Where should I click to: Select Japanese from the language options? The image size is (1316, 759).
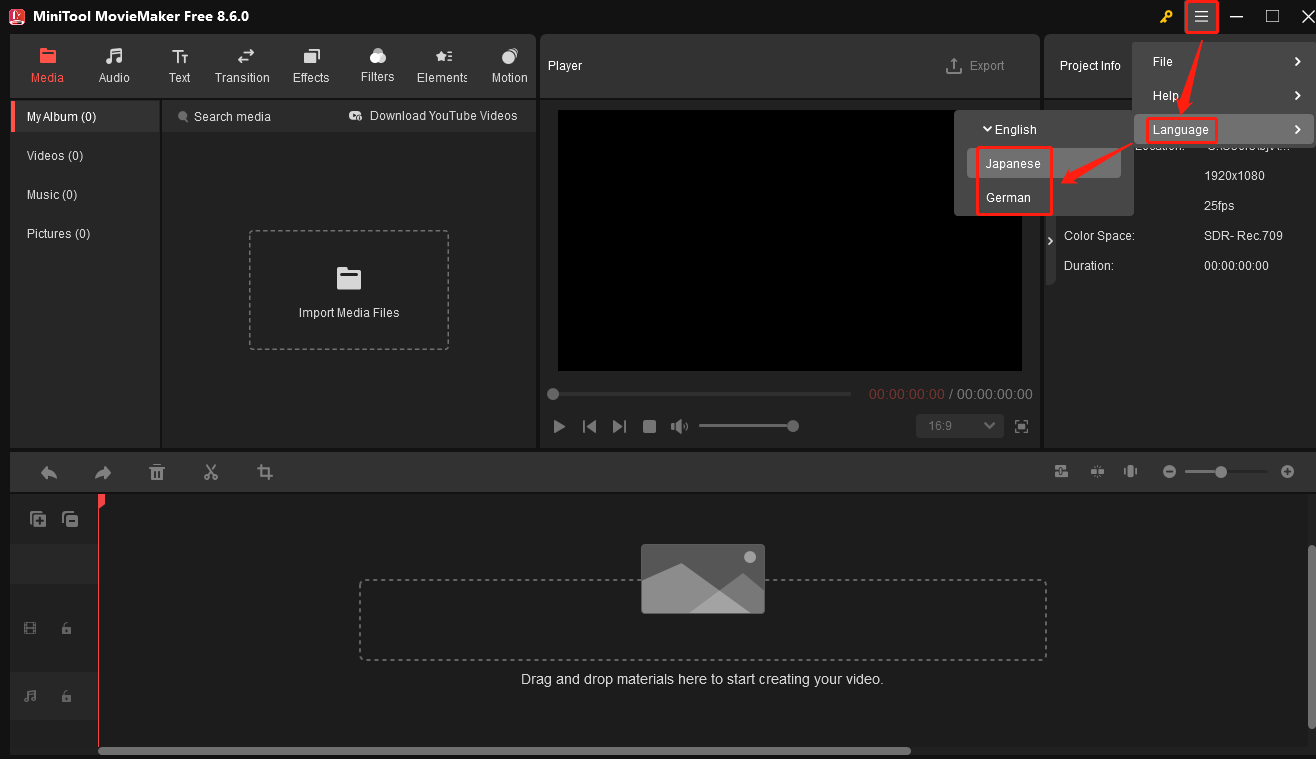1012,163
